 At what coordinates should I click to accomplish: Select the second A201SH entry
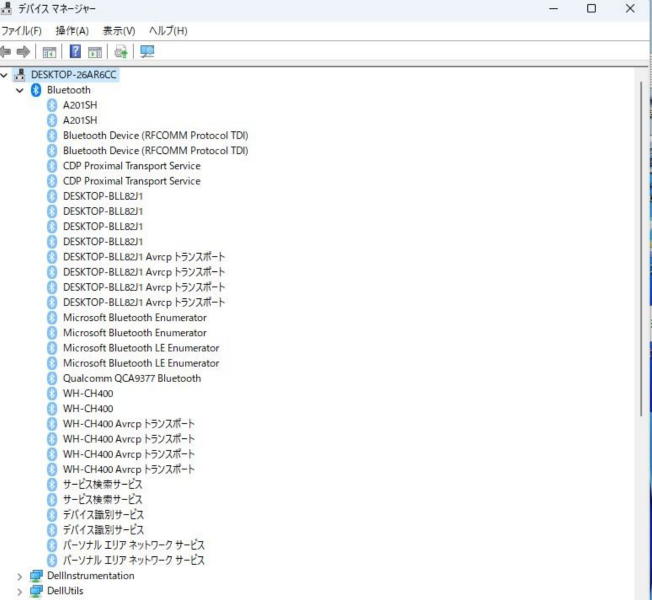(80, 120)
